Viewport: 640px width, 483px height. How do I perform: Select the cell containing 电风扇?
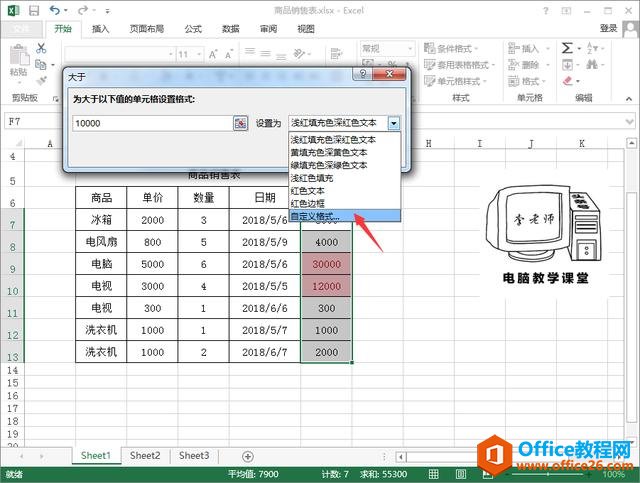101,242
